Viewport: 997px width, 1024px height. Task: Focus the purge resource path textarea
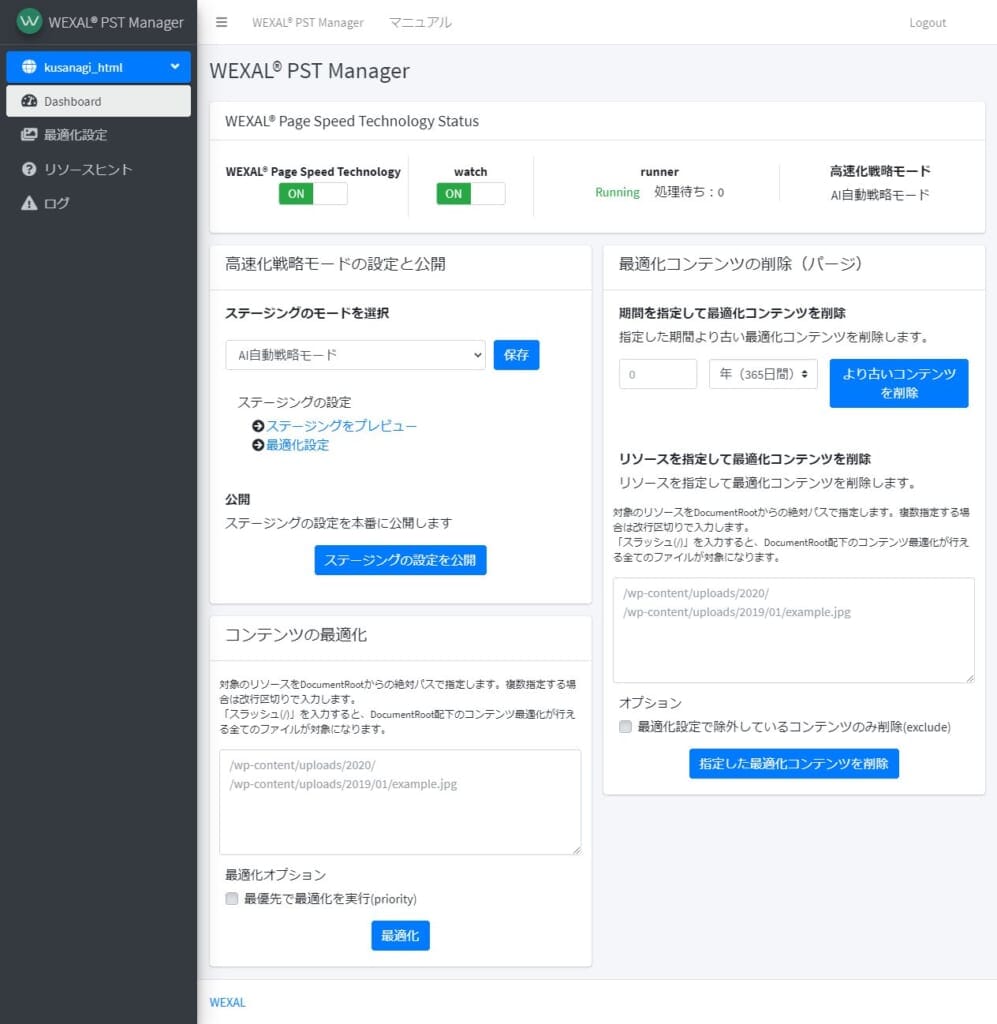(794, 630)
